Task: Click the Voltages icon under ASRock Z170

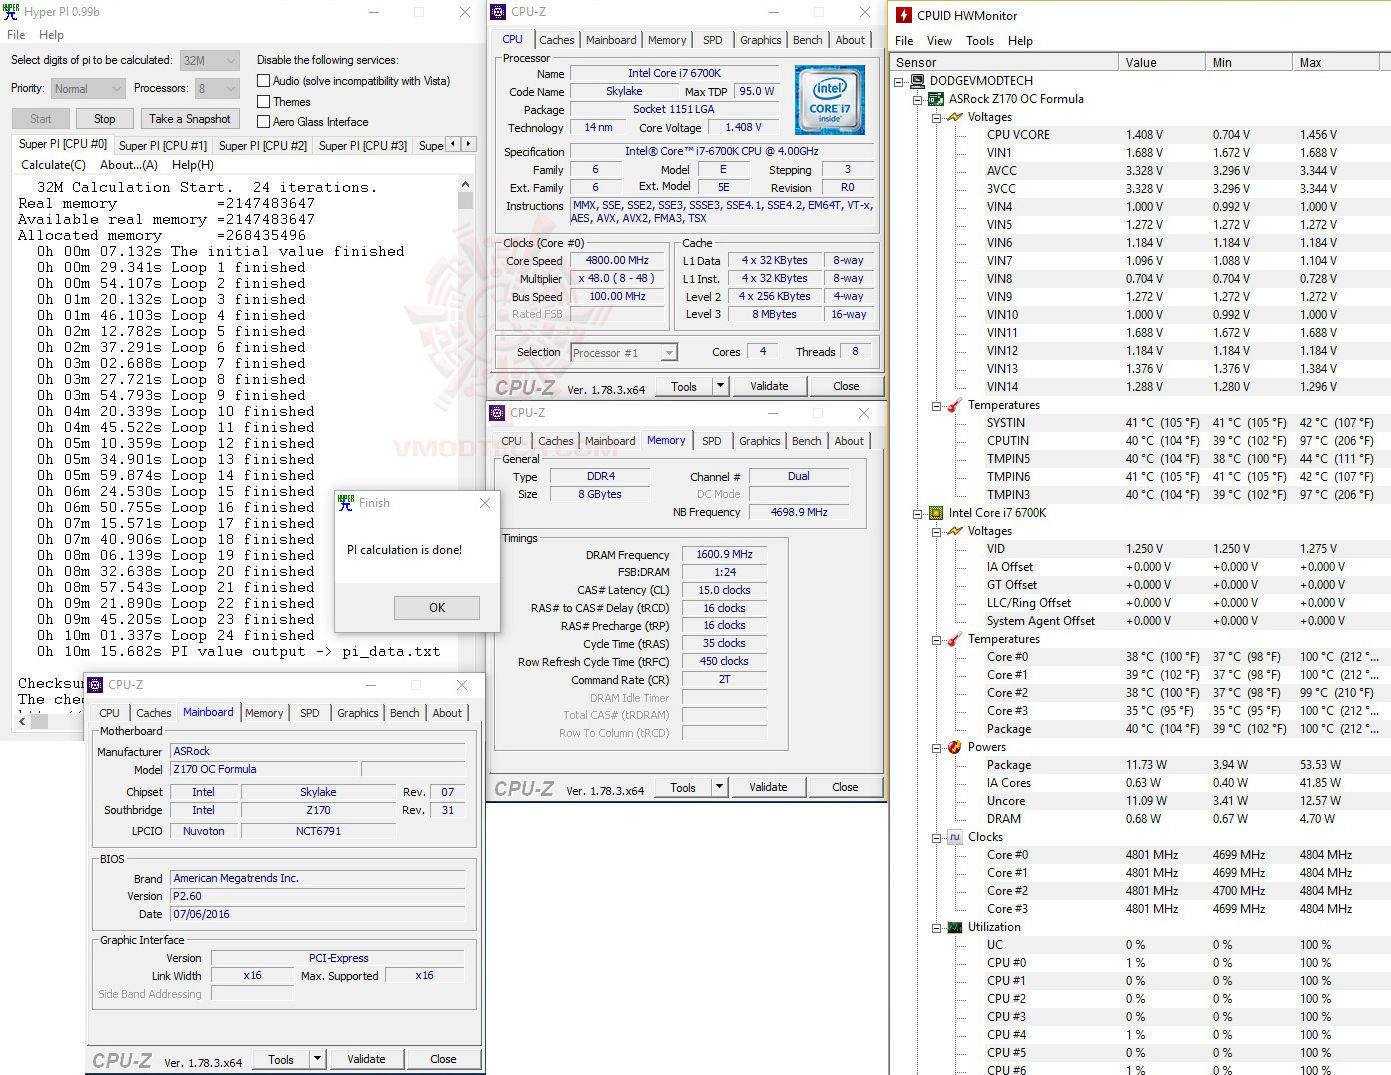Action: [x=955, y=117]
